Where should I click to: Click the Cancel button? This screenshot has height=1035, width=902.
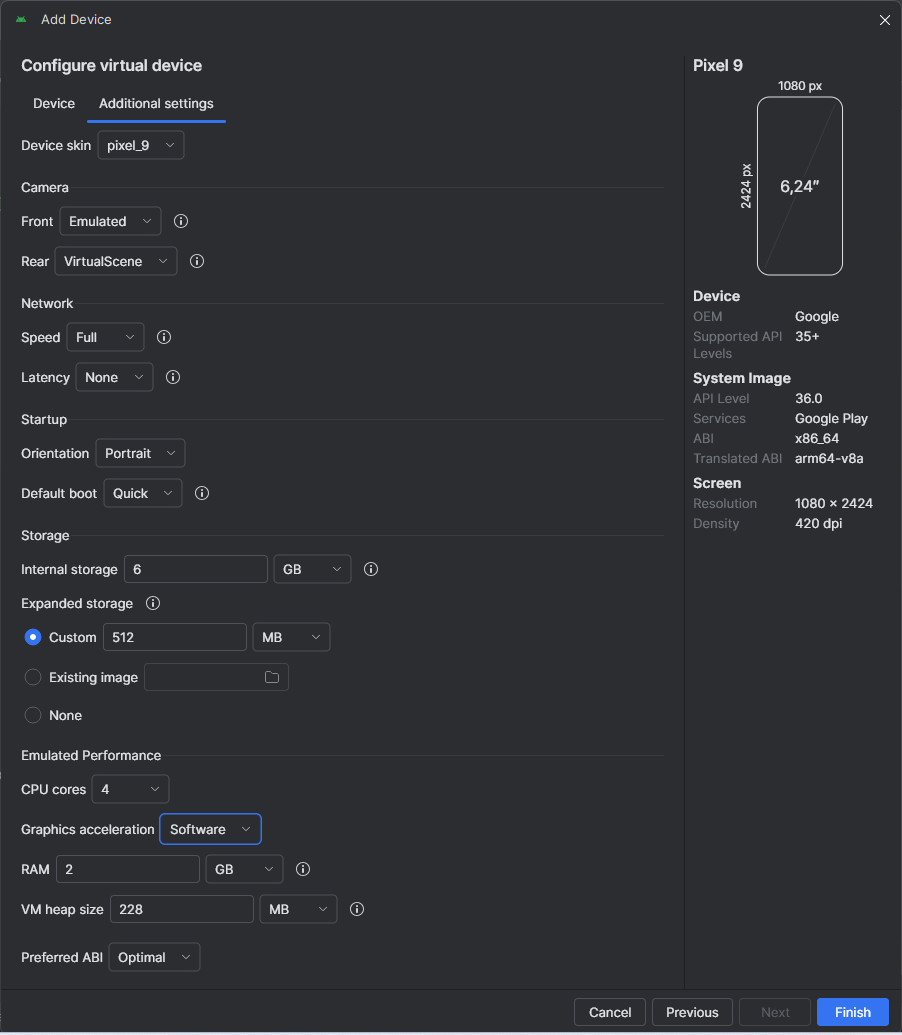(610, 1012)
